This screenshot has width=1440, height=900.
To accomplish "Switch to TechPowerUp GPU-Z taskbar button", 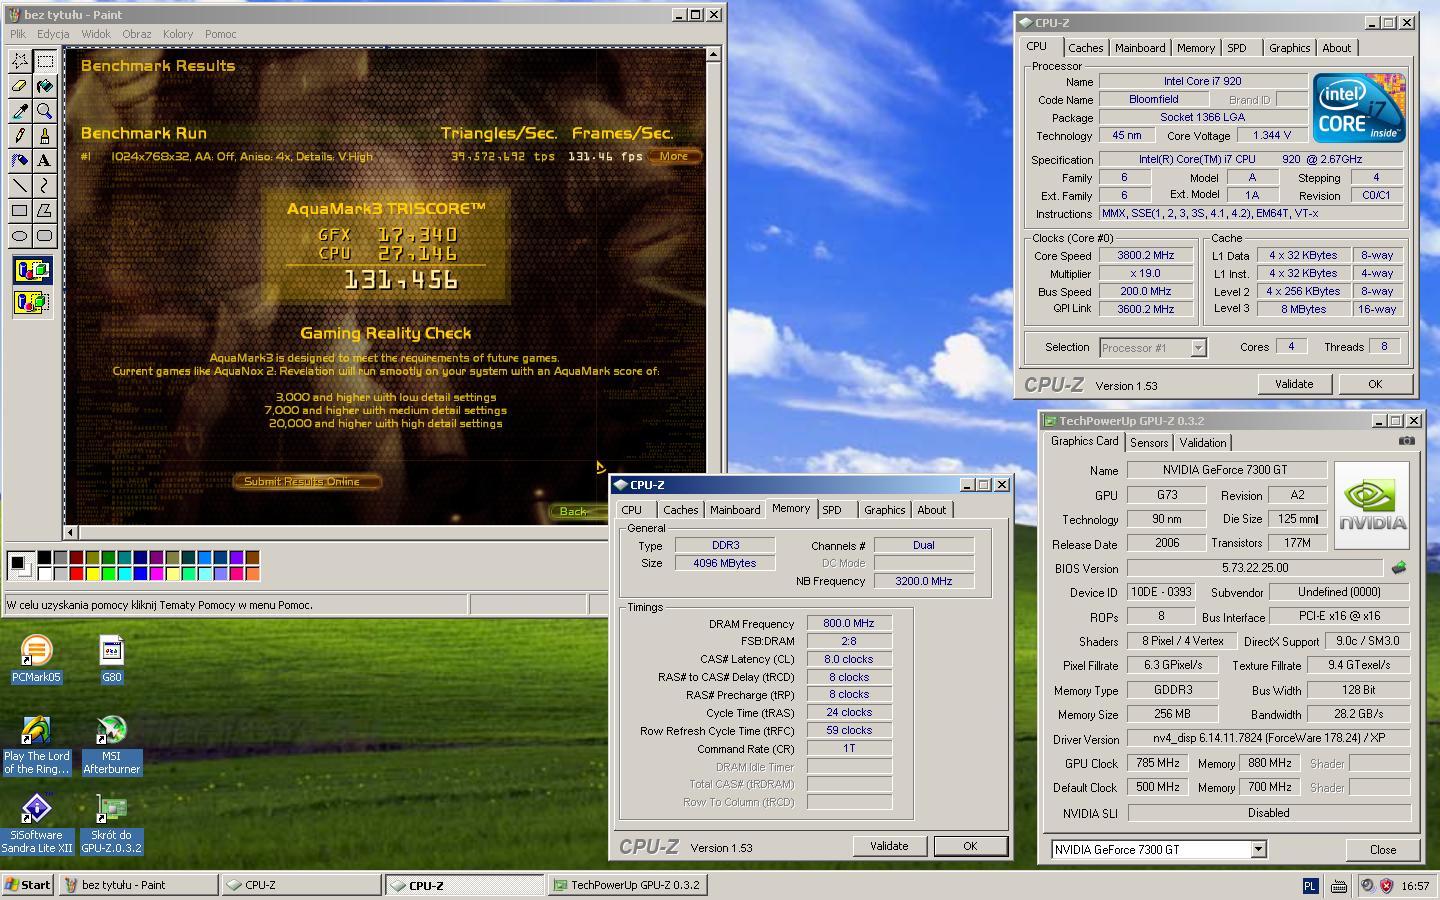I will tap(627, 885).
